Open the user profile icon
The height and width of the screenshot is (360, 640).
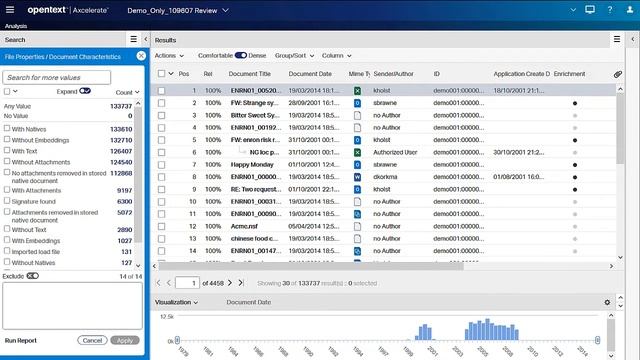[630, 10]
